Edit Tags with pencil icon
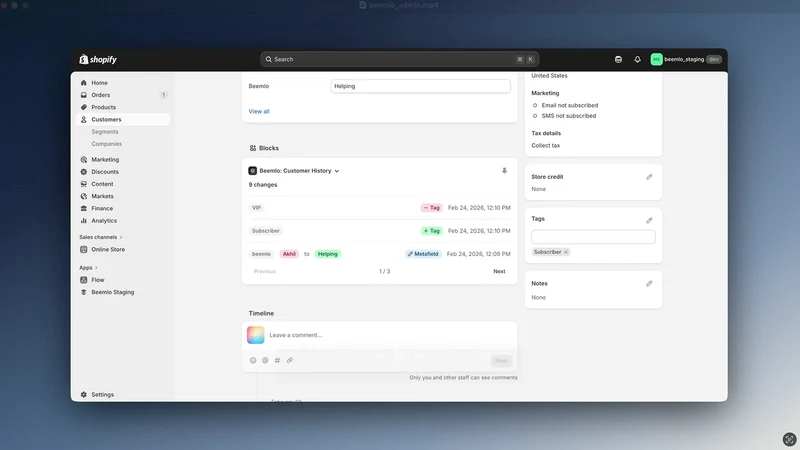The image size is (800, 450). 649,220
